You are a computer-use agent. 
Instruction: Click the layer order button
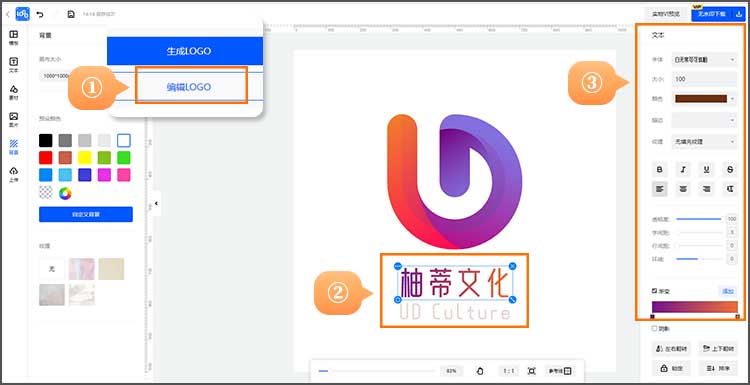tap(718, 369)
